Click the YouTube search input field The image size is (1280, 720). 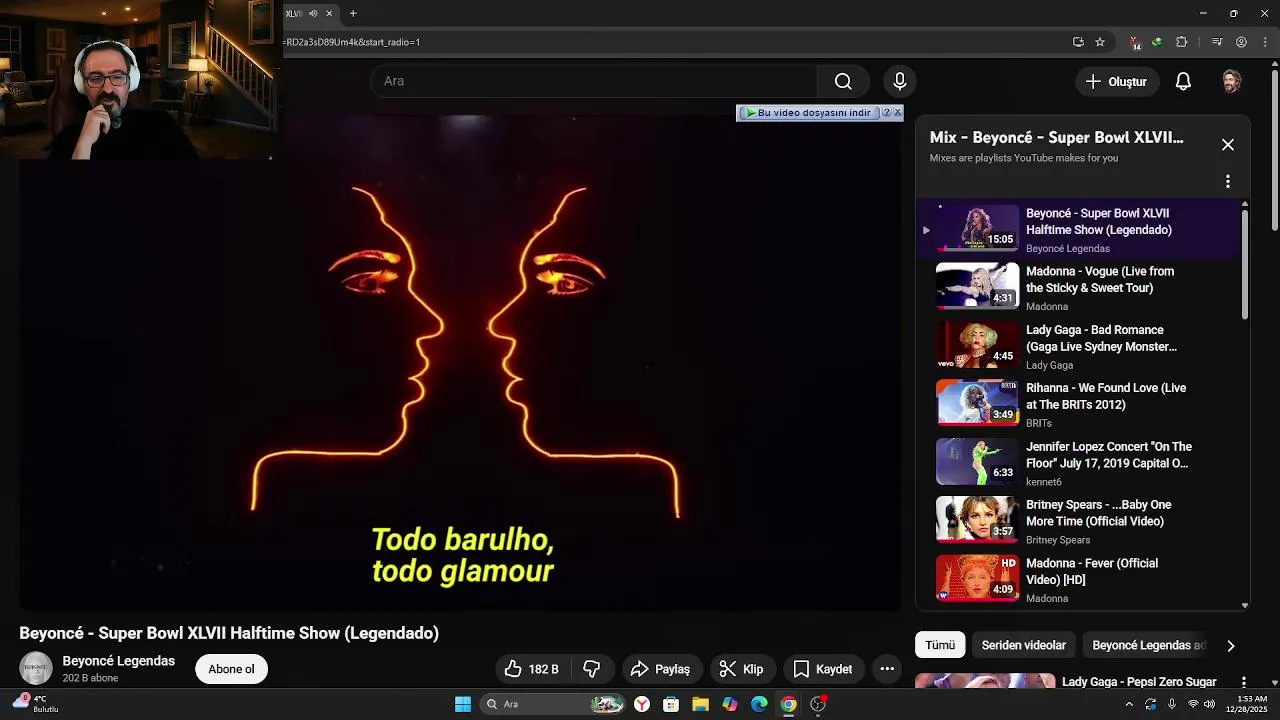tap(594, 81)
